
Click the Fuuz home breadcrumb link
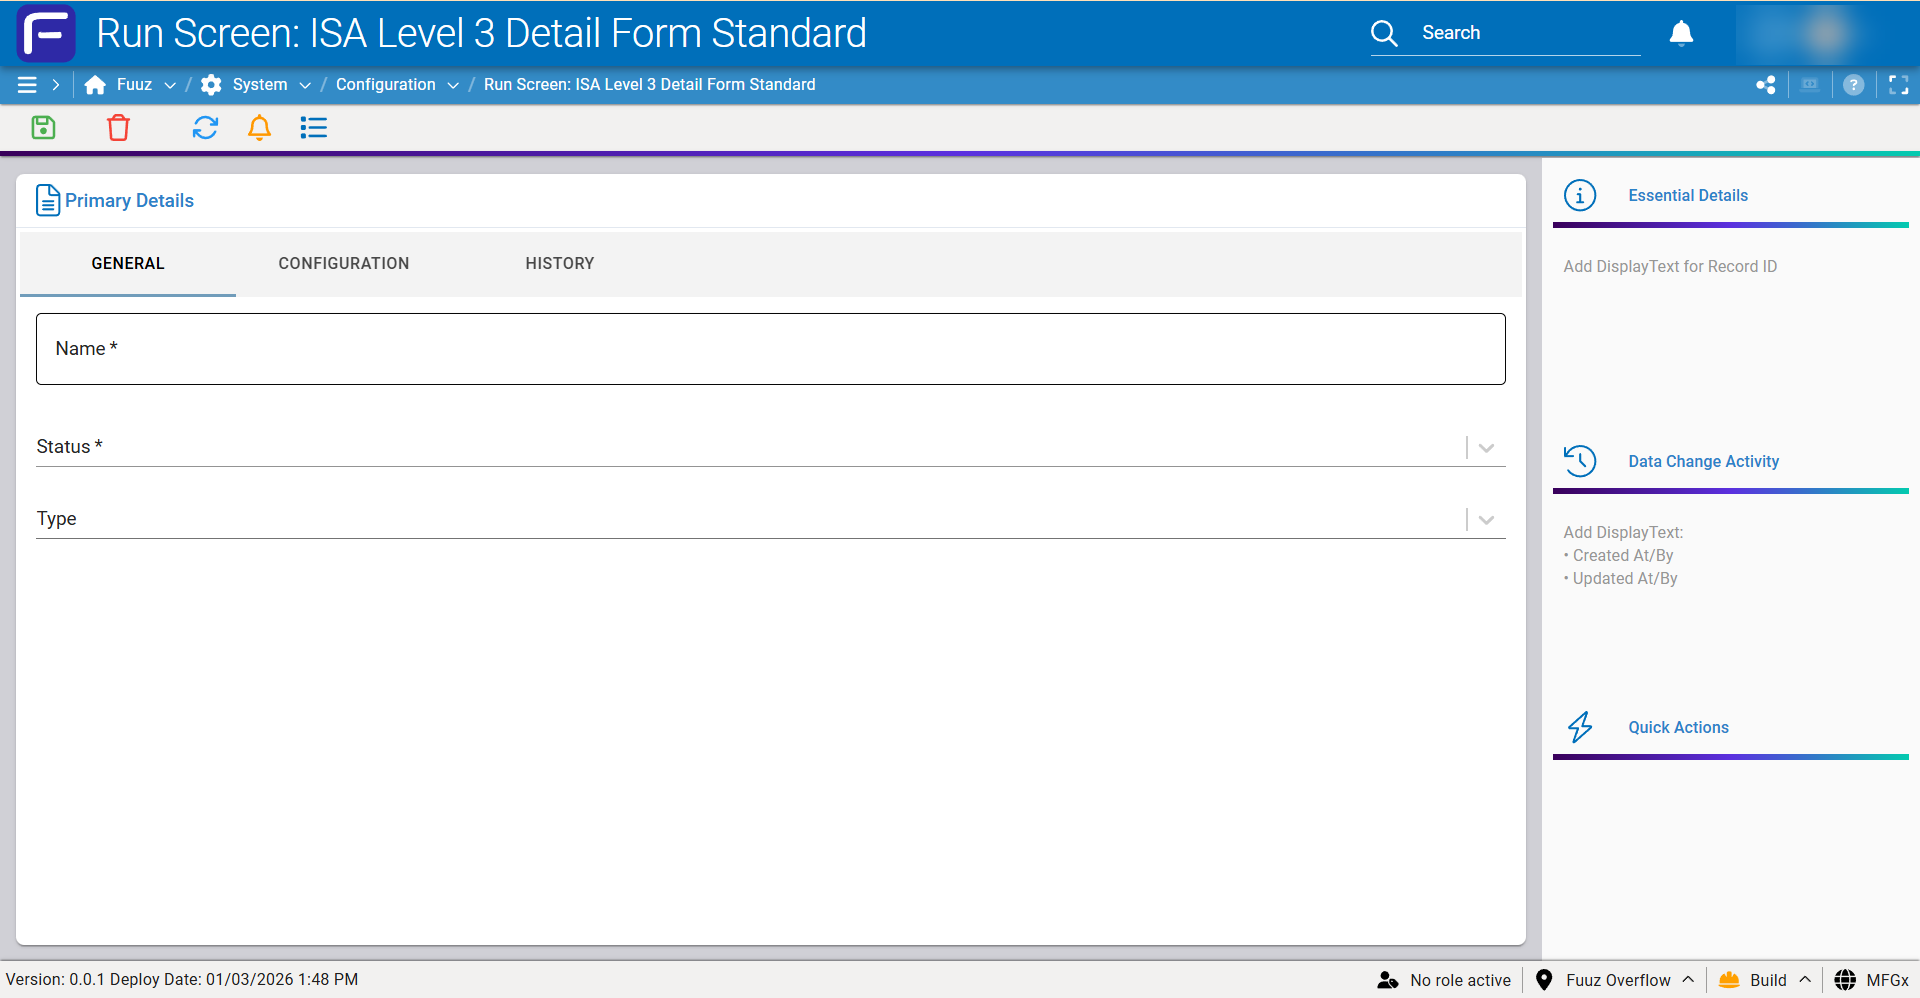tap(133, 85)
